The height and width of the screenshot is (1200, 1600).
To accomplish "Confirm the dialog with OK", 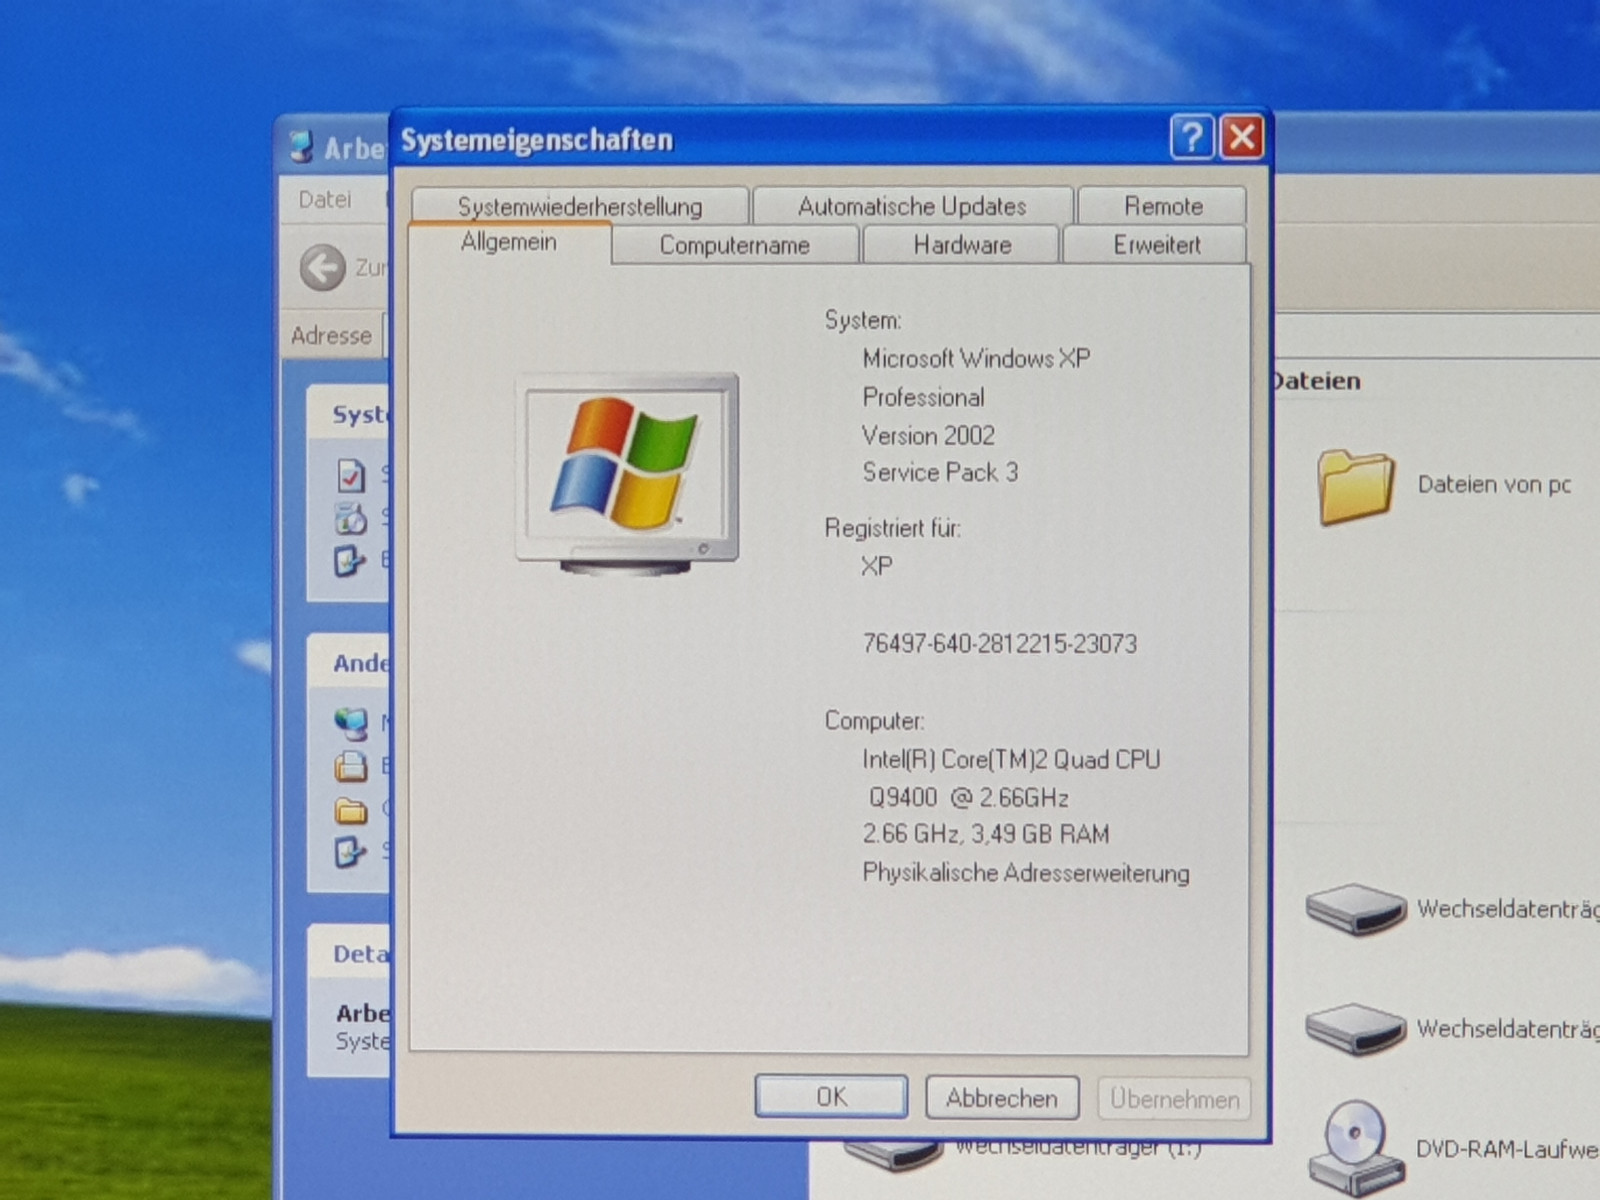I will point(831,1098).
